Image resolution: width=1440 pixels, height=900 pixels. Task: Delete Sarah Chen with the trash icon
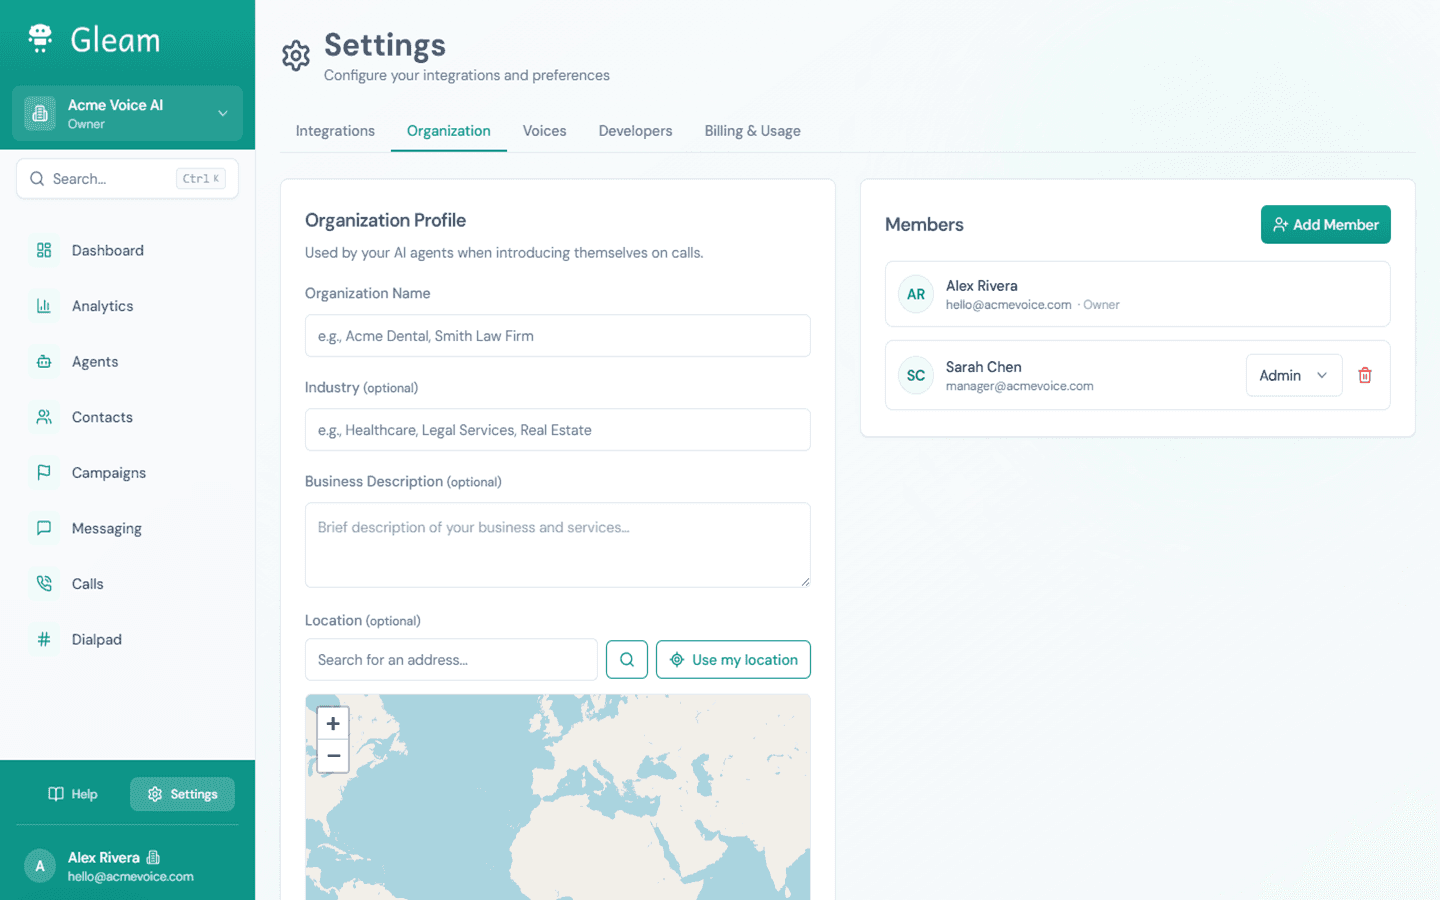1365,375
